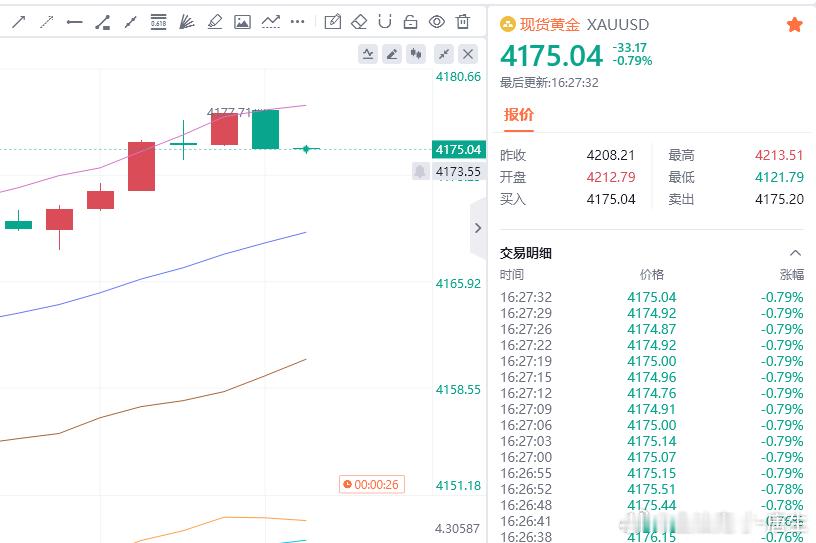Viewport: 816px width, 543px height.
Task: Click the 4173.55 alert price label
Action: coord(458,171)
